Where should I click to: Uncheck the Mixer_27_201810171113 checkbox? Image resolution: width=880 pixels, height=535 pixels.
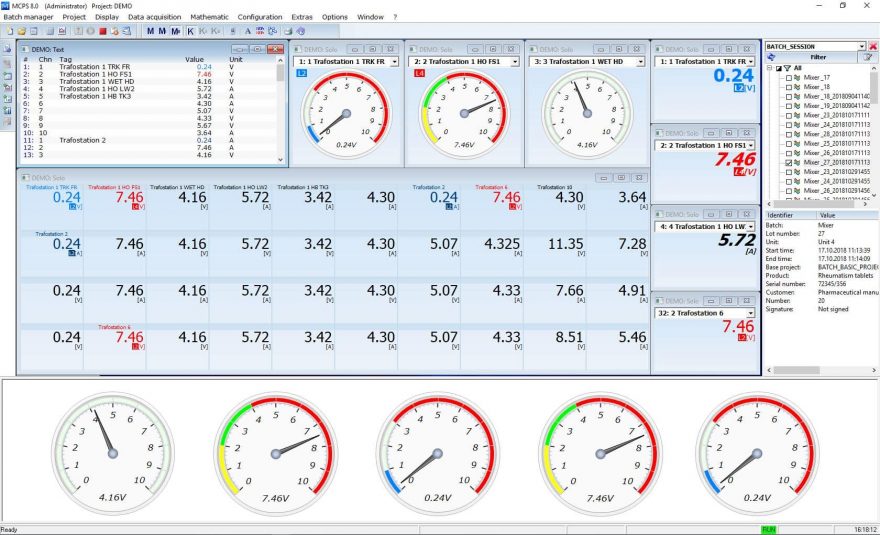[789, 162]
